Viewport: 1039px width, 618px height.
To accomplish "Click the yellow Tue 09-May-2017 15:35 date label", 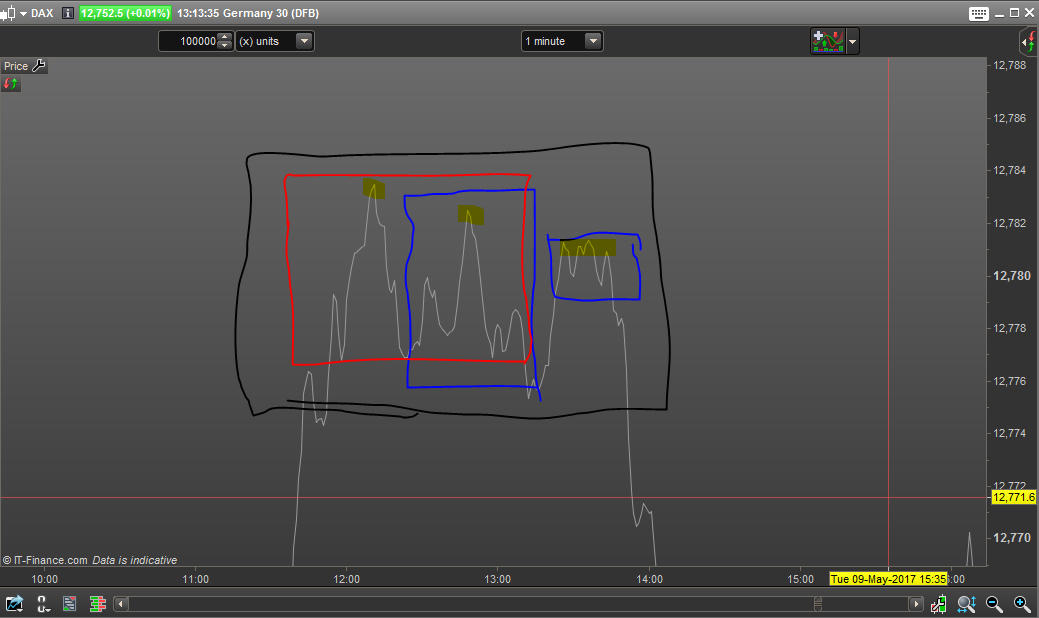I will tap(888, 579).
